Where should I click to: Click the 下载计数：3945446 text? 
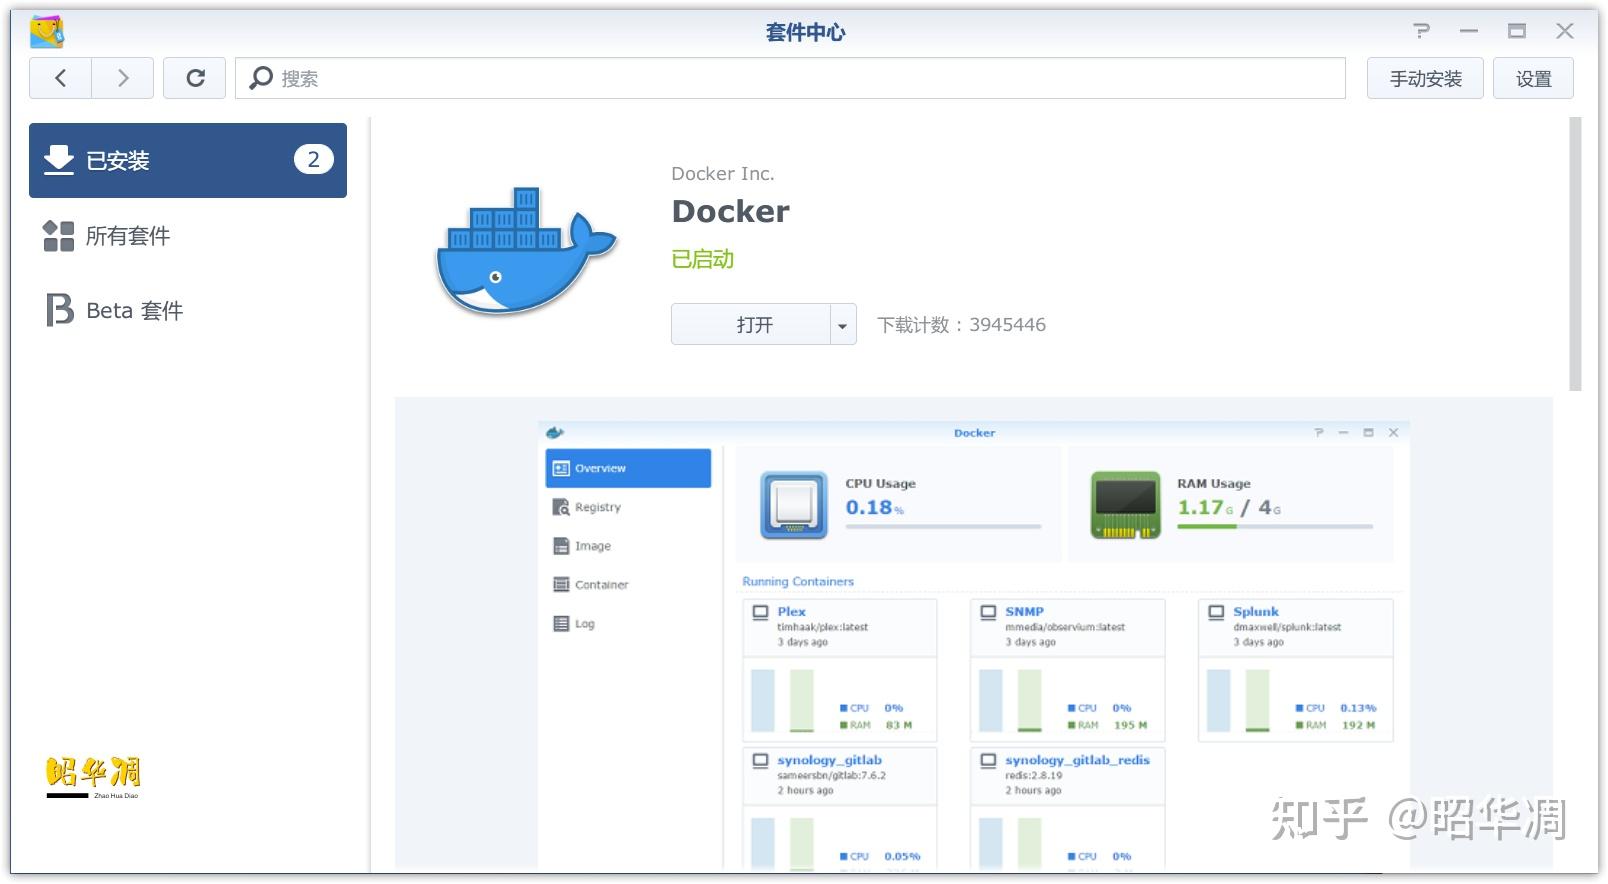pos(962,325)
